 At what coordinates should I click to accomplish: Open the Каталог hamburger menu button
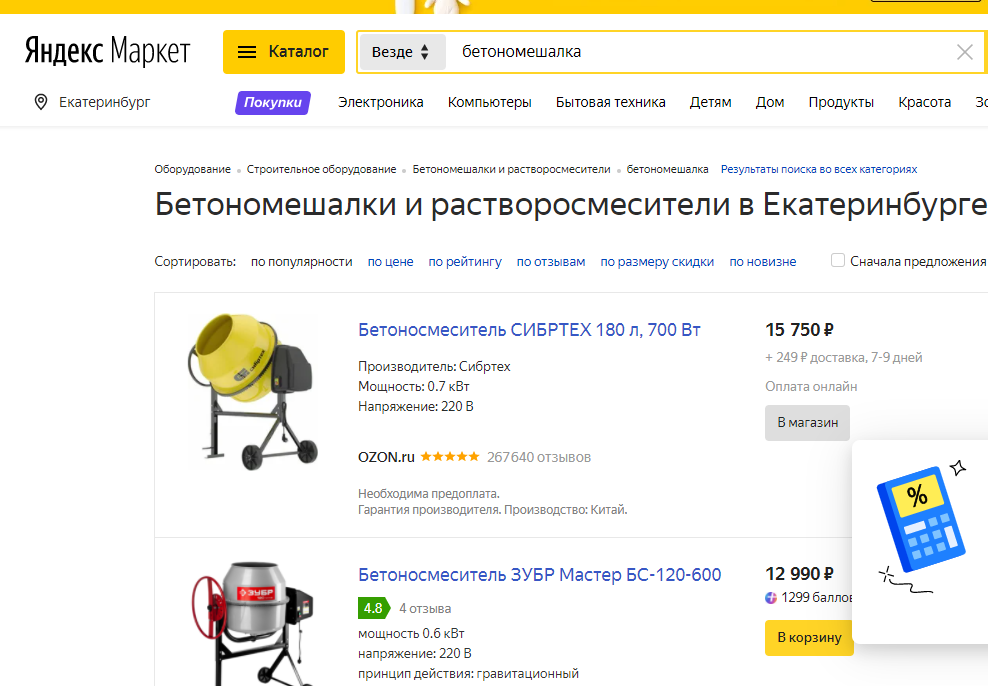click(284, 52)
